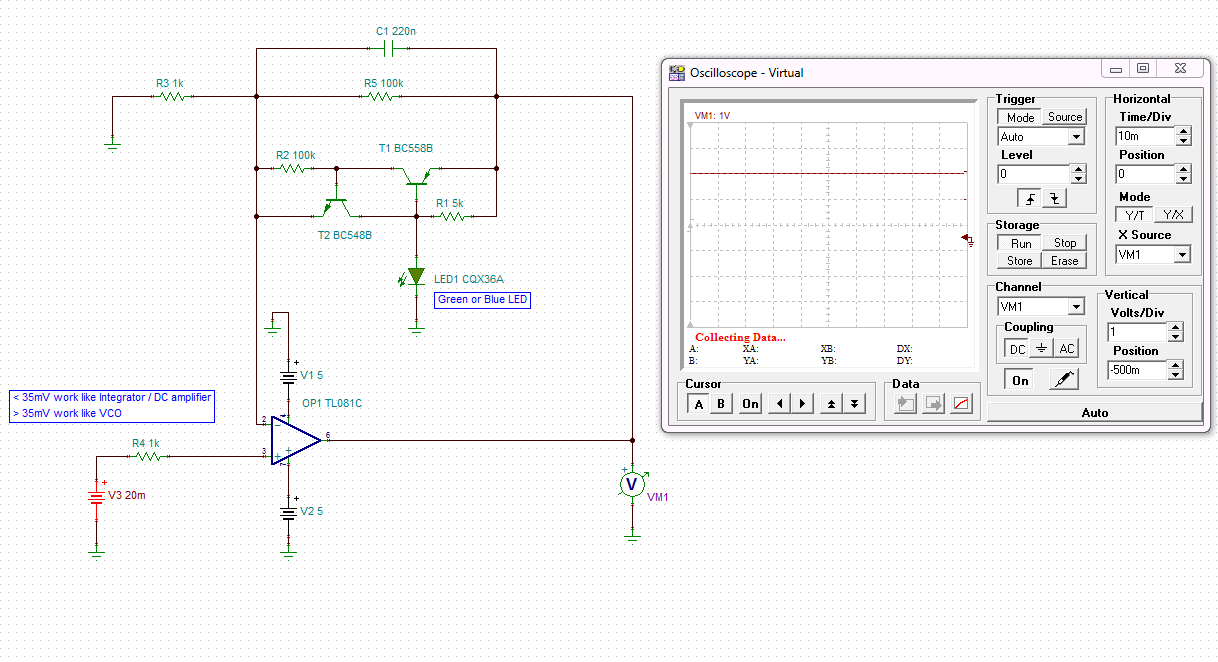1218x662 pixels.
Task: Move cursor right with arrow button
Action: [802, 403]
